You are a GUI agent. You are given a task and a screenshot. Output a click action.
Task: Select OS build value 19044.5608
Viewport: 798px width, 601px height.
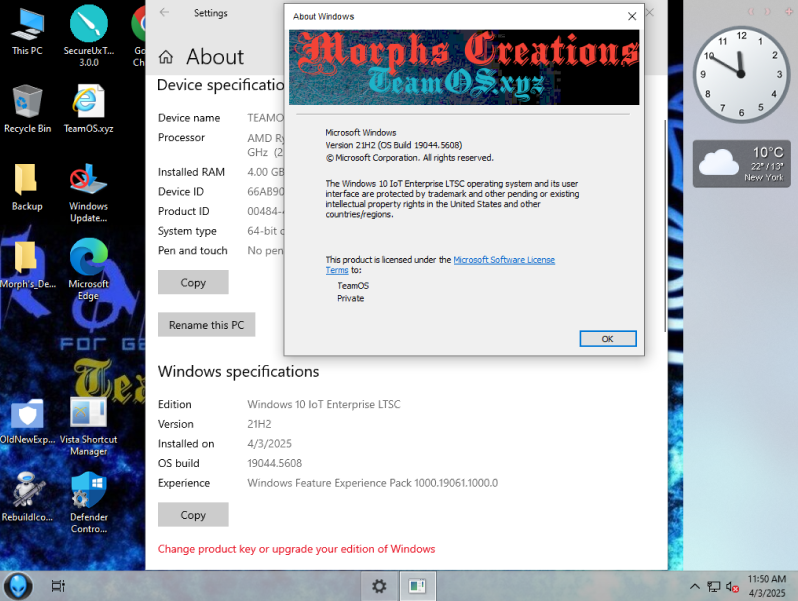(x=274, y=464)
